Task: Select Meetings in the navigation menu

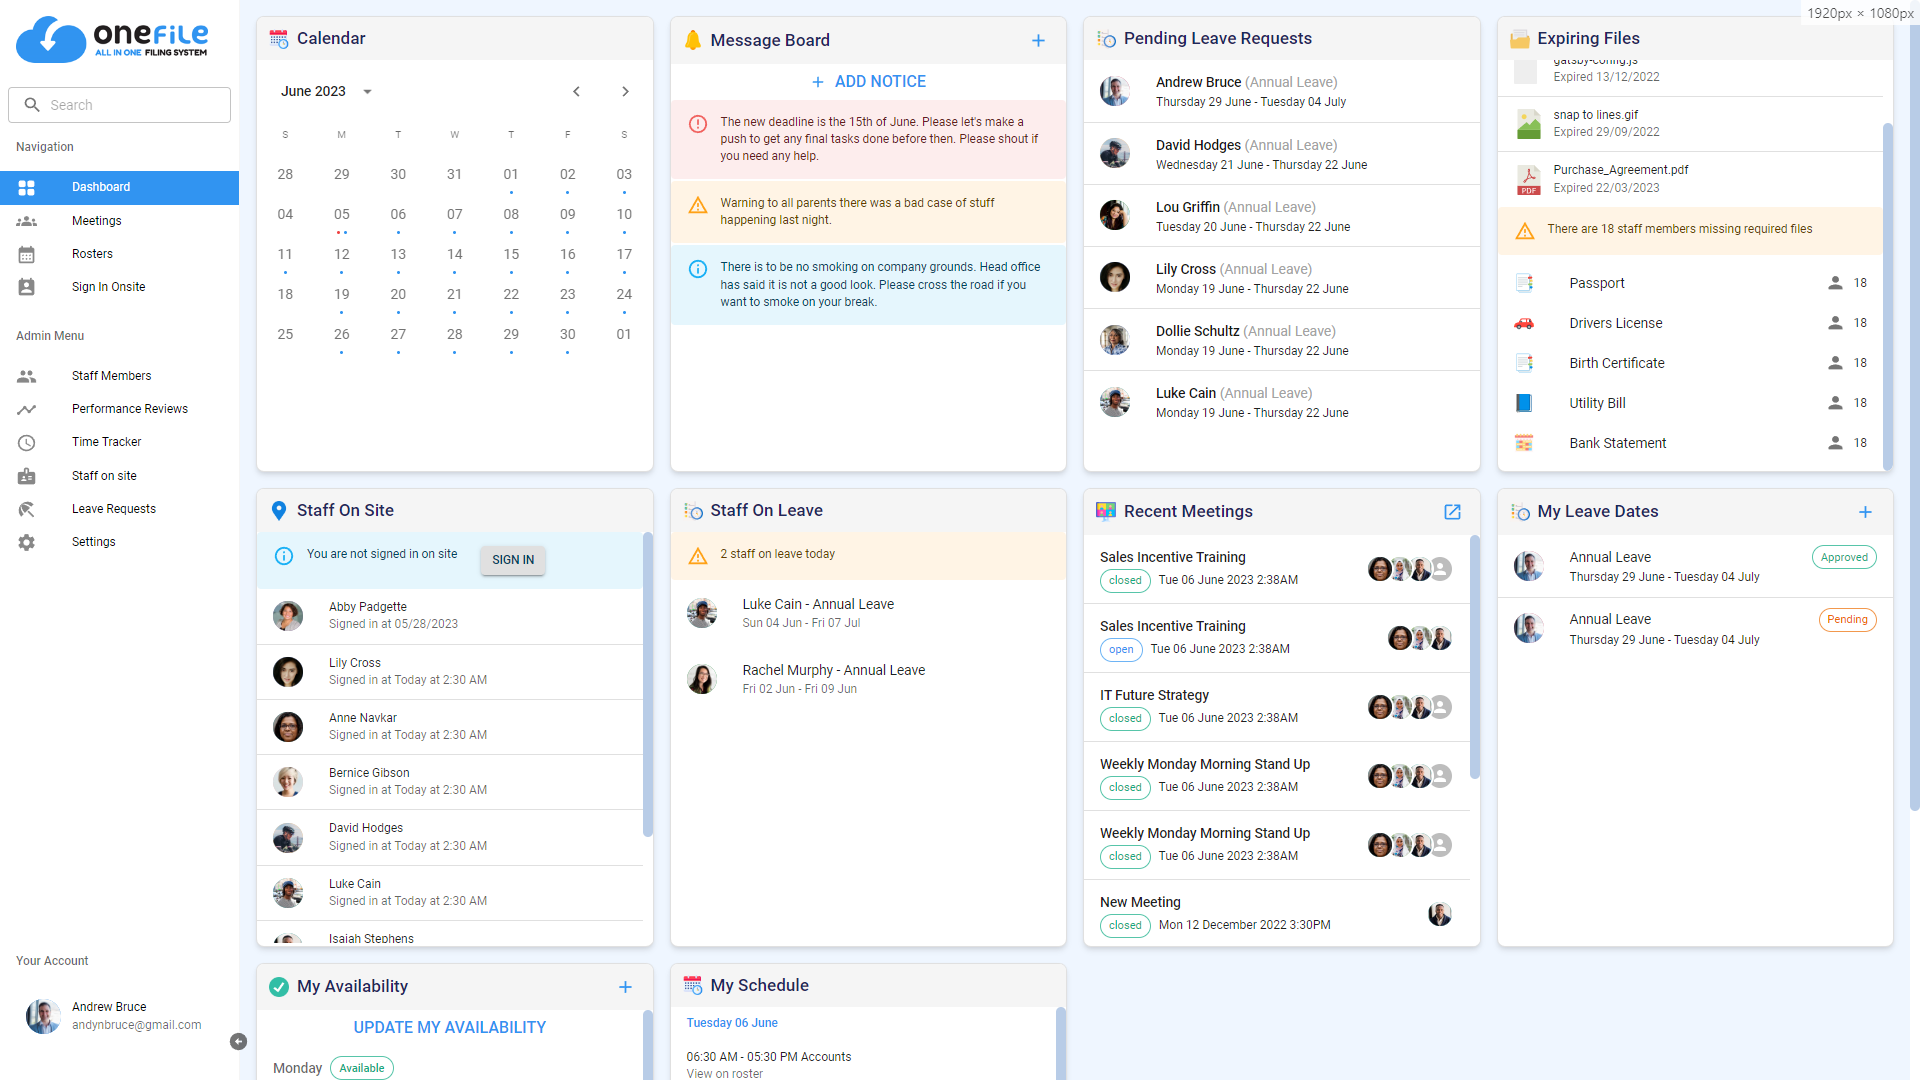Action: [x=95, y=221]
